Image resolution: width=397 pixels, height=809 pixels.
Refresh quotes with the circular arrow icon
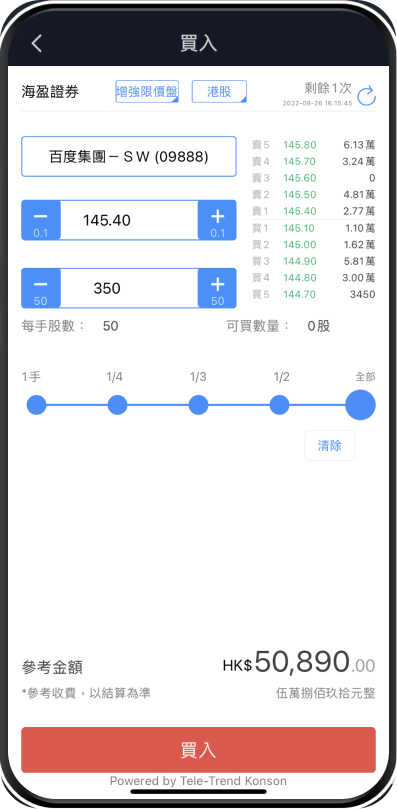pyautogui.click(x=366, y=96)
